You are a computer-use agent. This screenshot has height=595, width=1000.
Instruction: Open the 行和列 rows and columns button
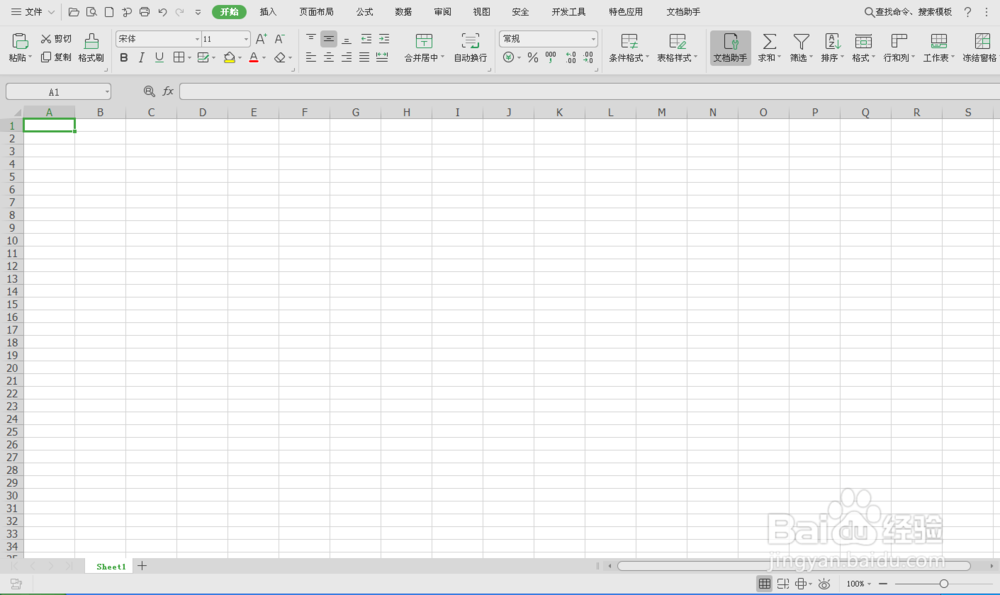pos(899,47)
